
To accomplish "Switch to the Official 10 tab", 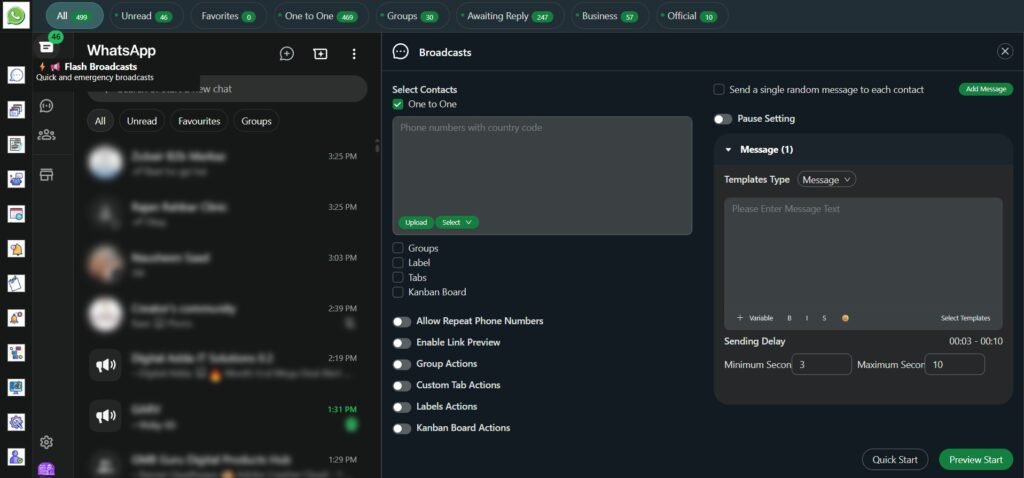I will click(692, 16).
